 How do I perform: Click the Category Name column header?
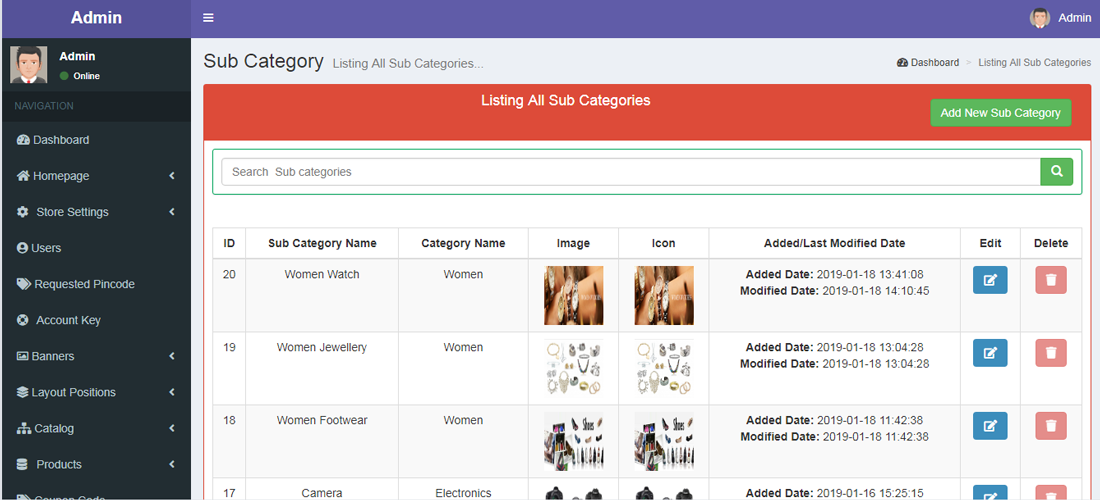pyautogui.click(x=463, y=243)
